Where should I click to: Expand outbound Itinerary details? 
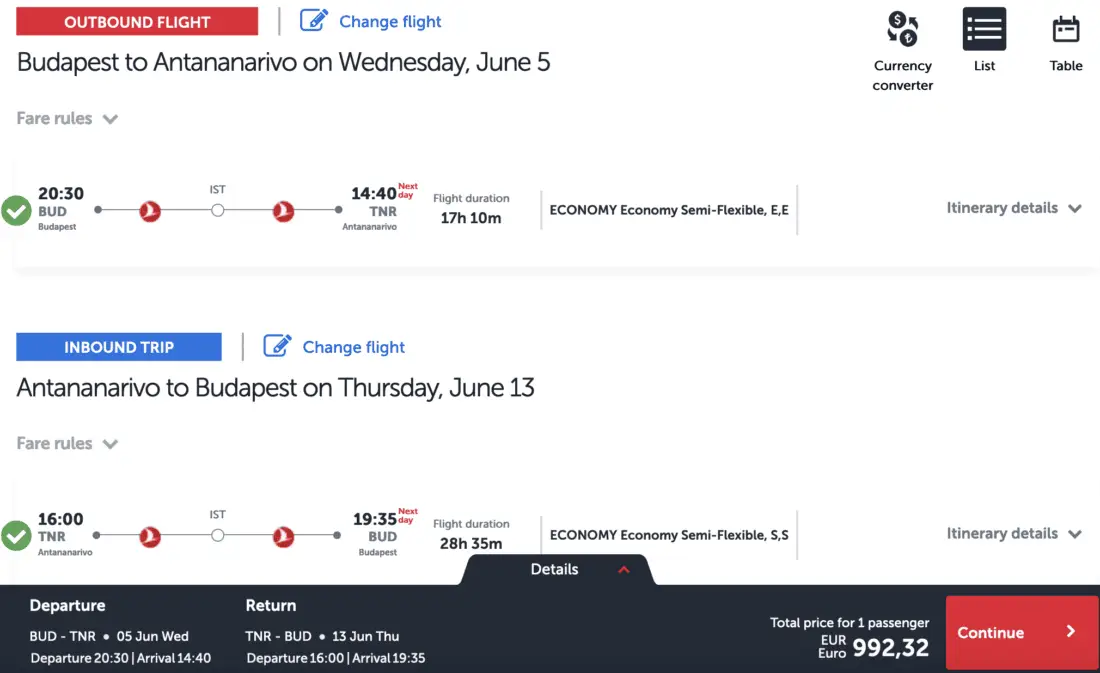point(1014,208)
